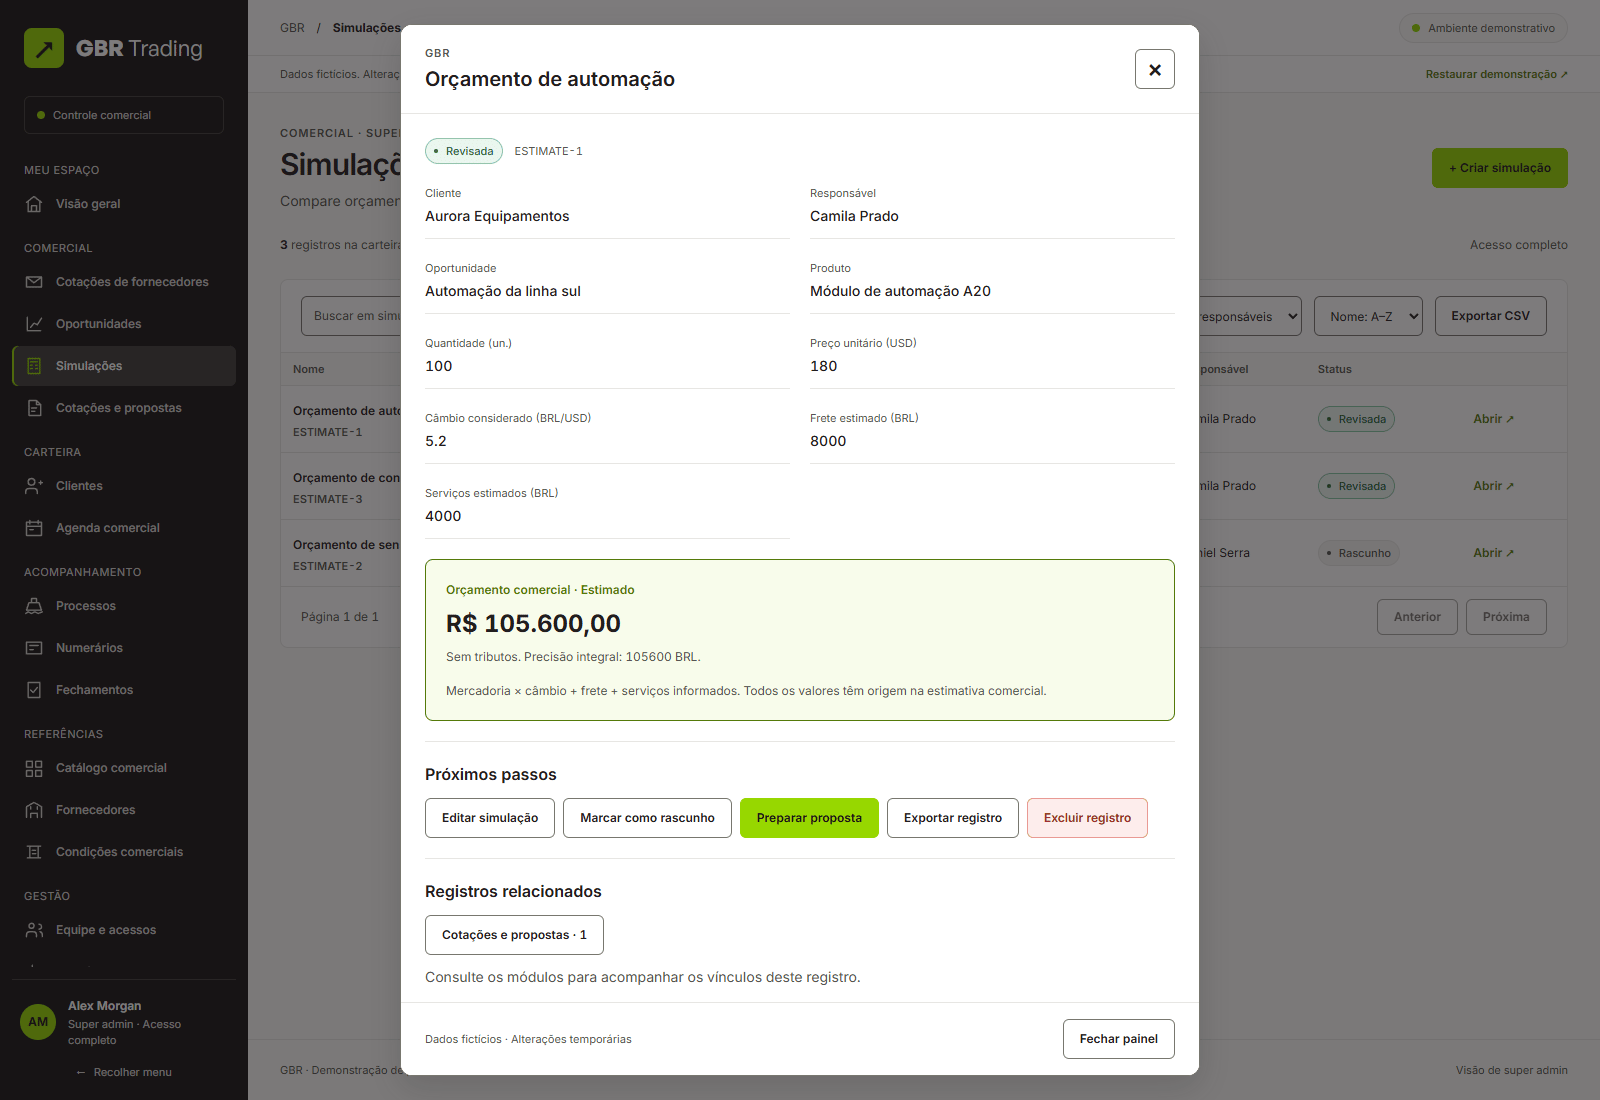Click Editar simulação button
The height and width of the screenshot is (1100, 1600).
490,818
